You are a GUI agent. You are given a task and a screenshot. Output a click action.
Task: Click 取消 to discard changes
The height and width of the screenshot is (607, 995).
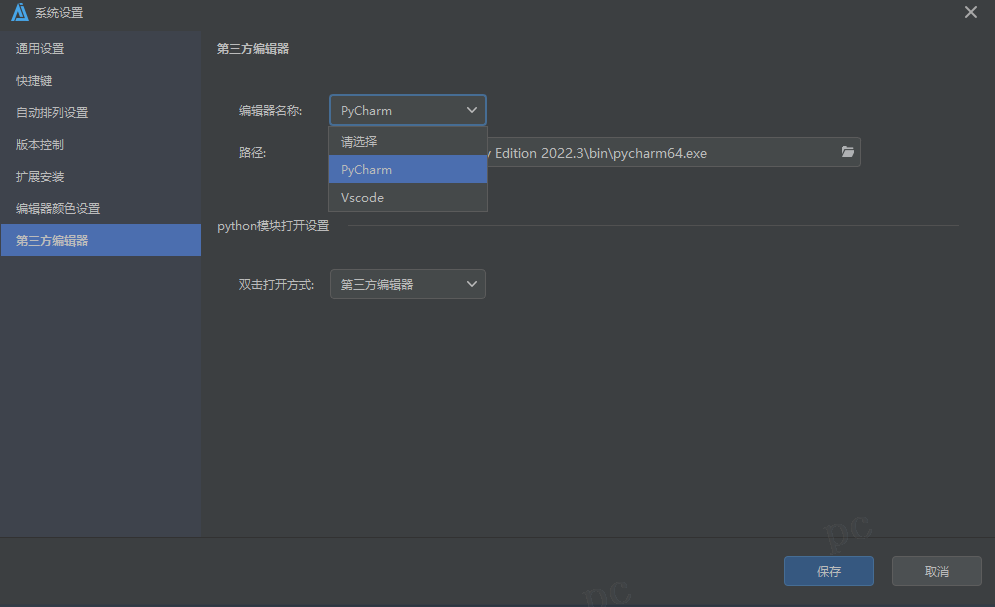[936, 571]
